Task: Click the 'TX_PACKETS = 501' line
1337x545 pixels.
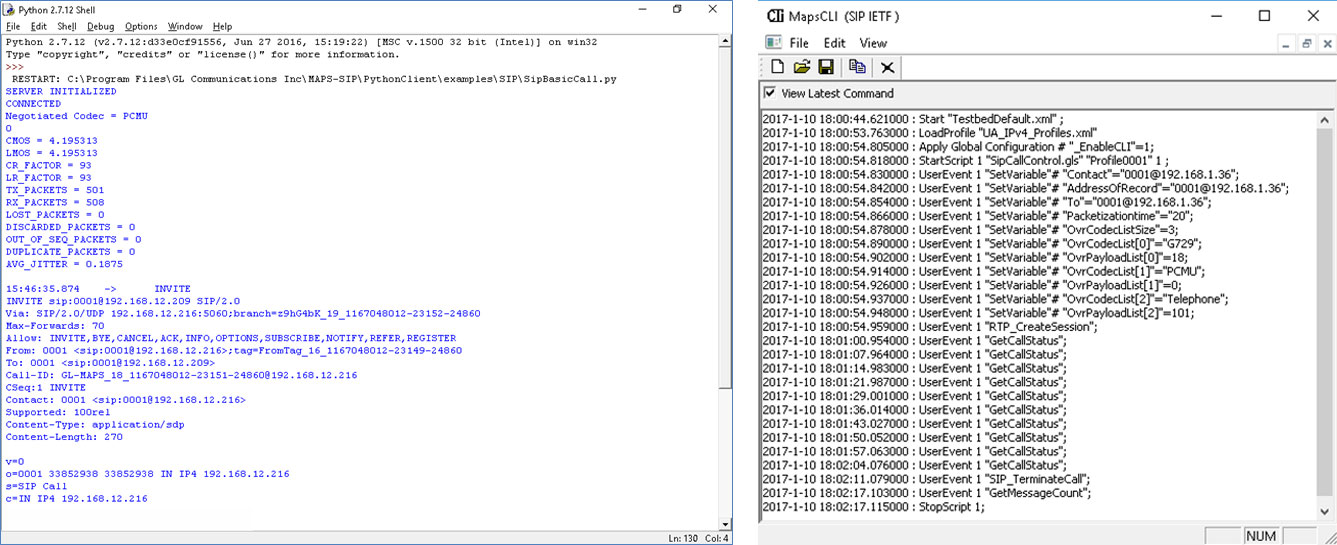Action: 55,189
